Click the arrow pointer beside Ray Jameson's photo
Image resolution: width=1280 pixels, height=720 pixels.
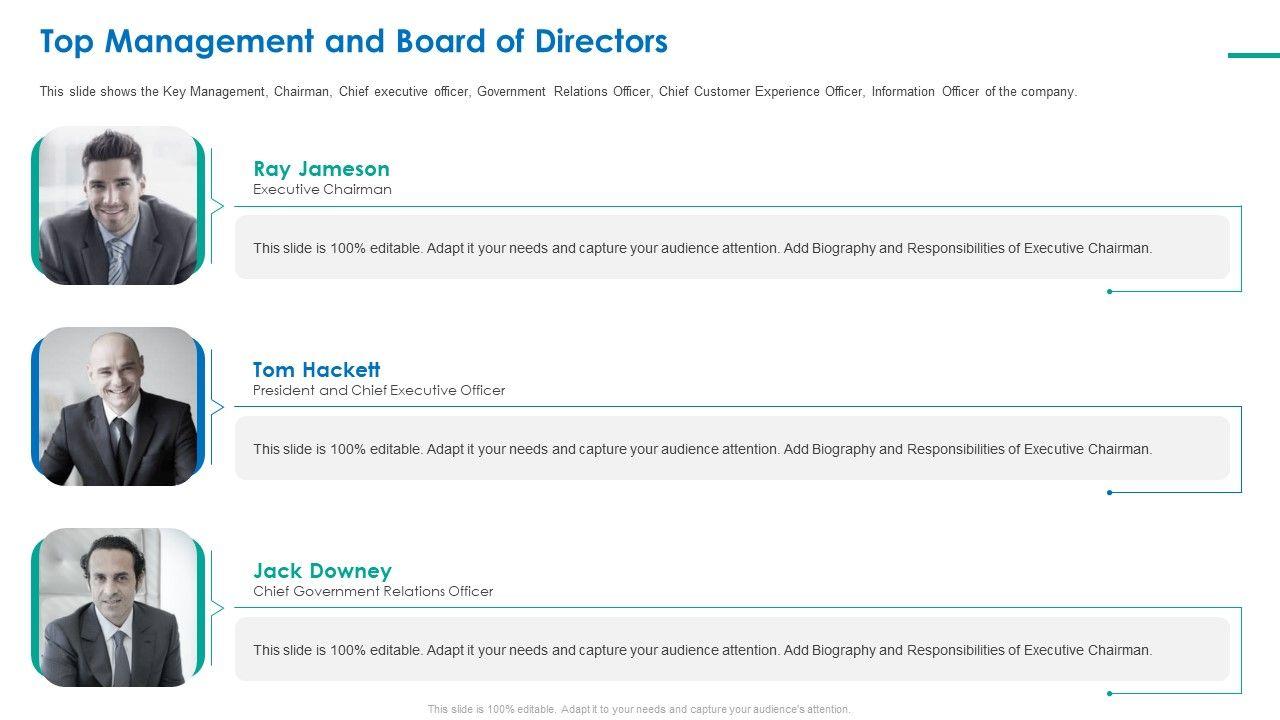pos(217,207)
